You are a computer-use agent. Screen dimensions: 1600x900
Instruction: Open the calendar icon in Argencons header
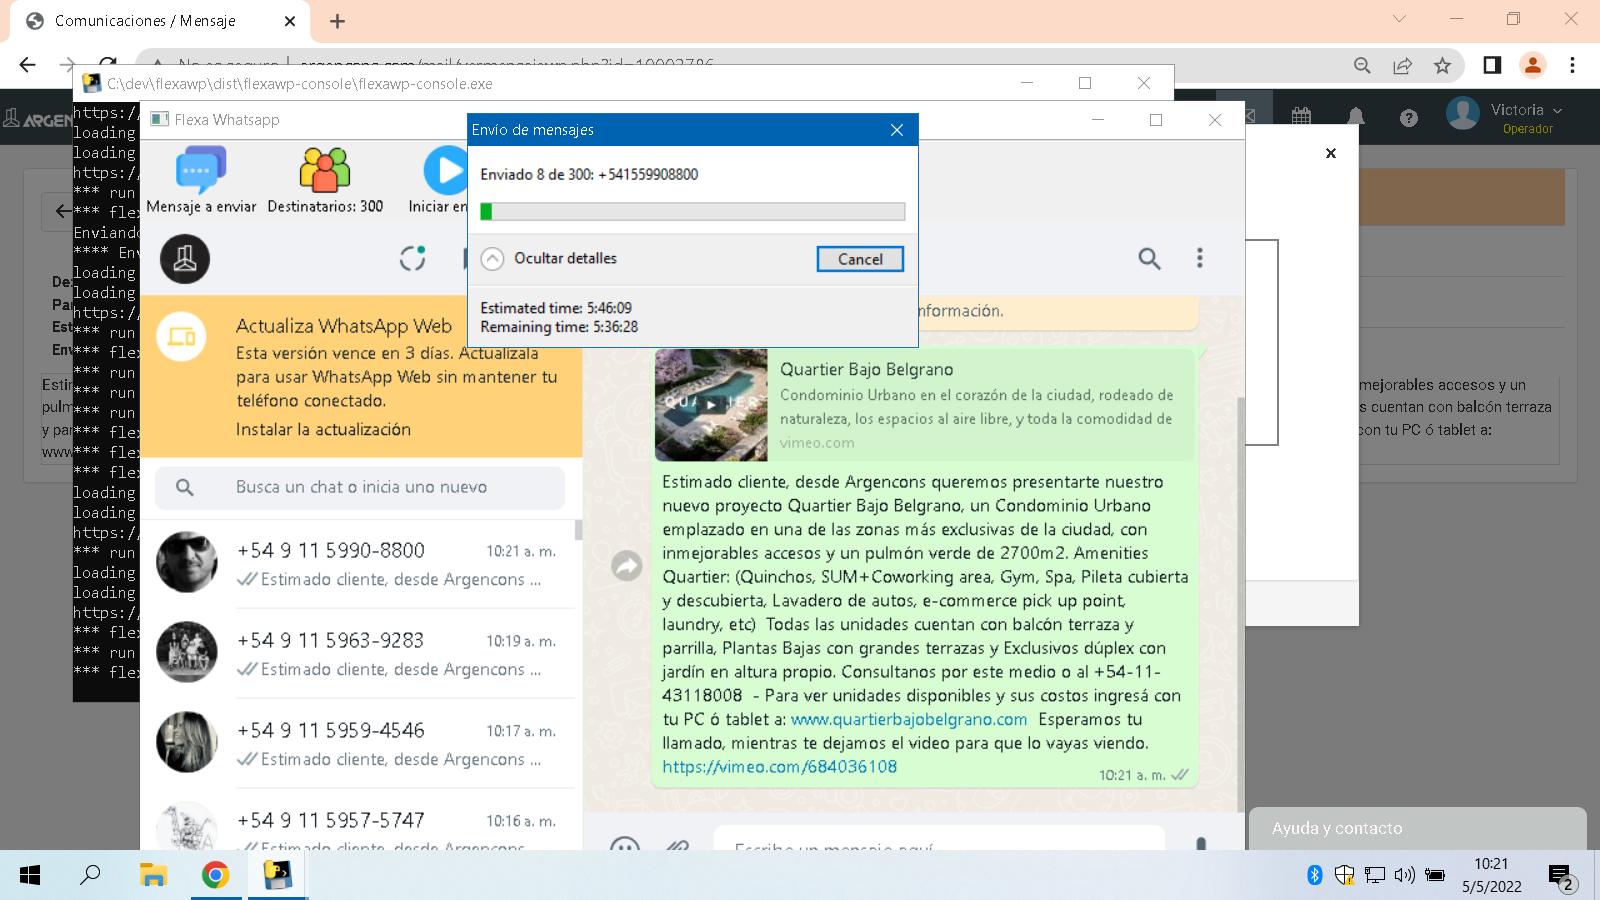pyautogui.click(x=1301, y=117)
